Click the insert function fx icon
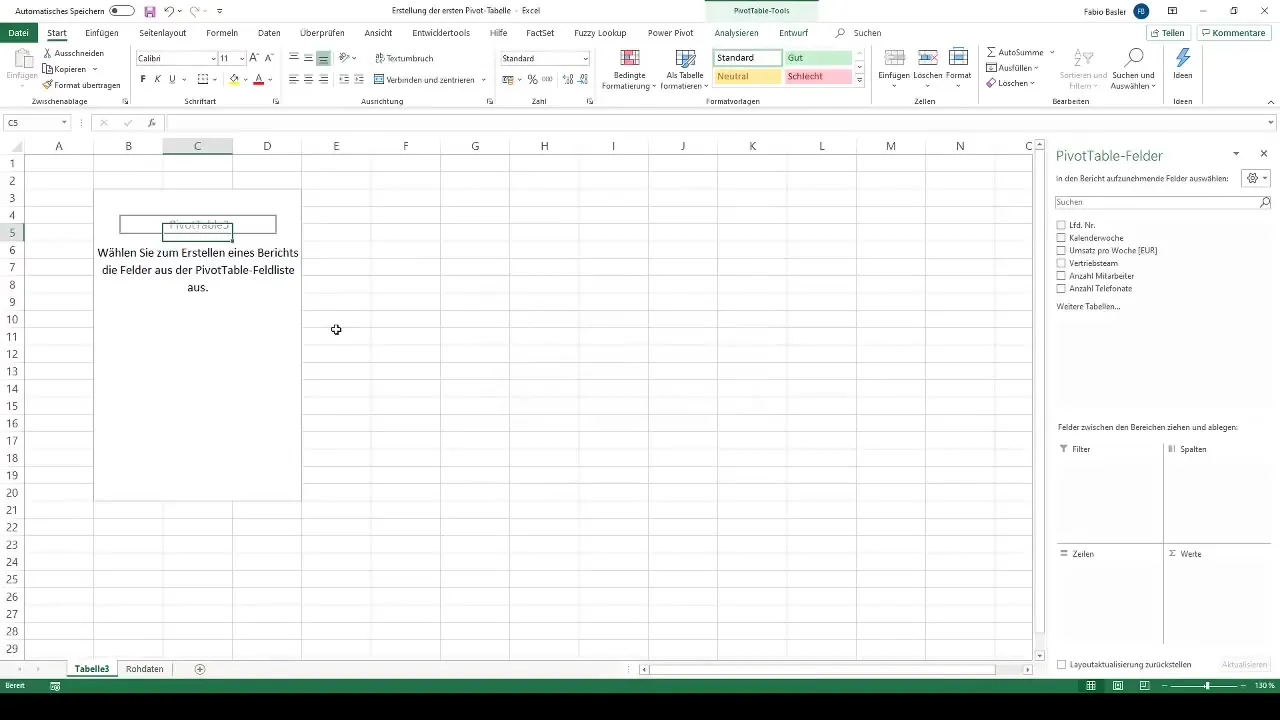1280x720 pixels. click(x=152, y=123)
